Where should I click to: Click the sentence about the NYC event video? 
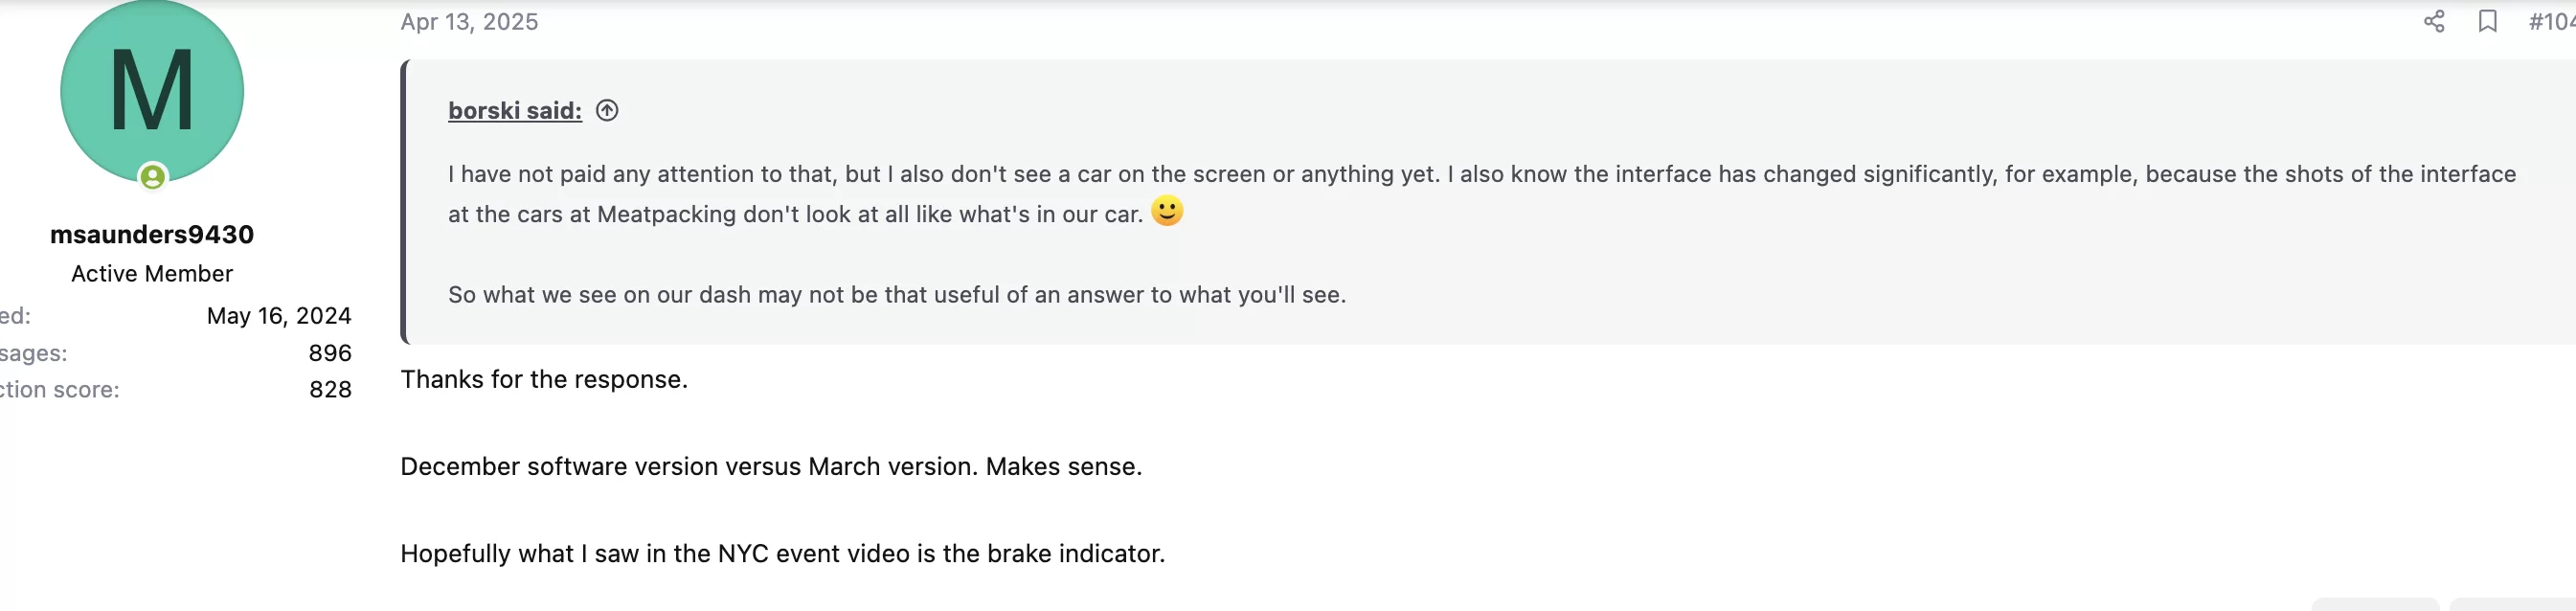(782, 553)
